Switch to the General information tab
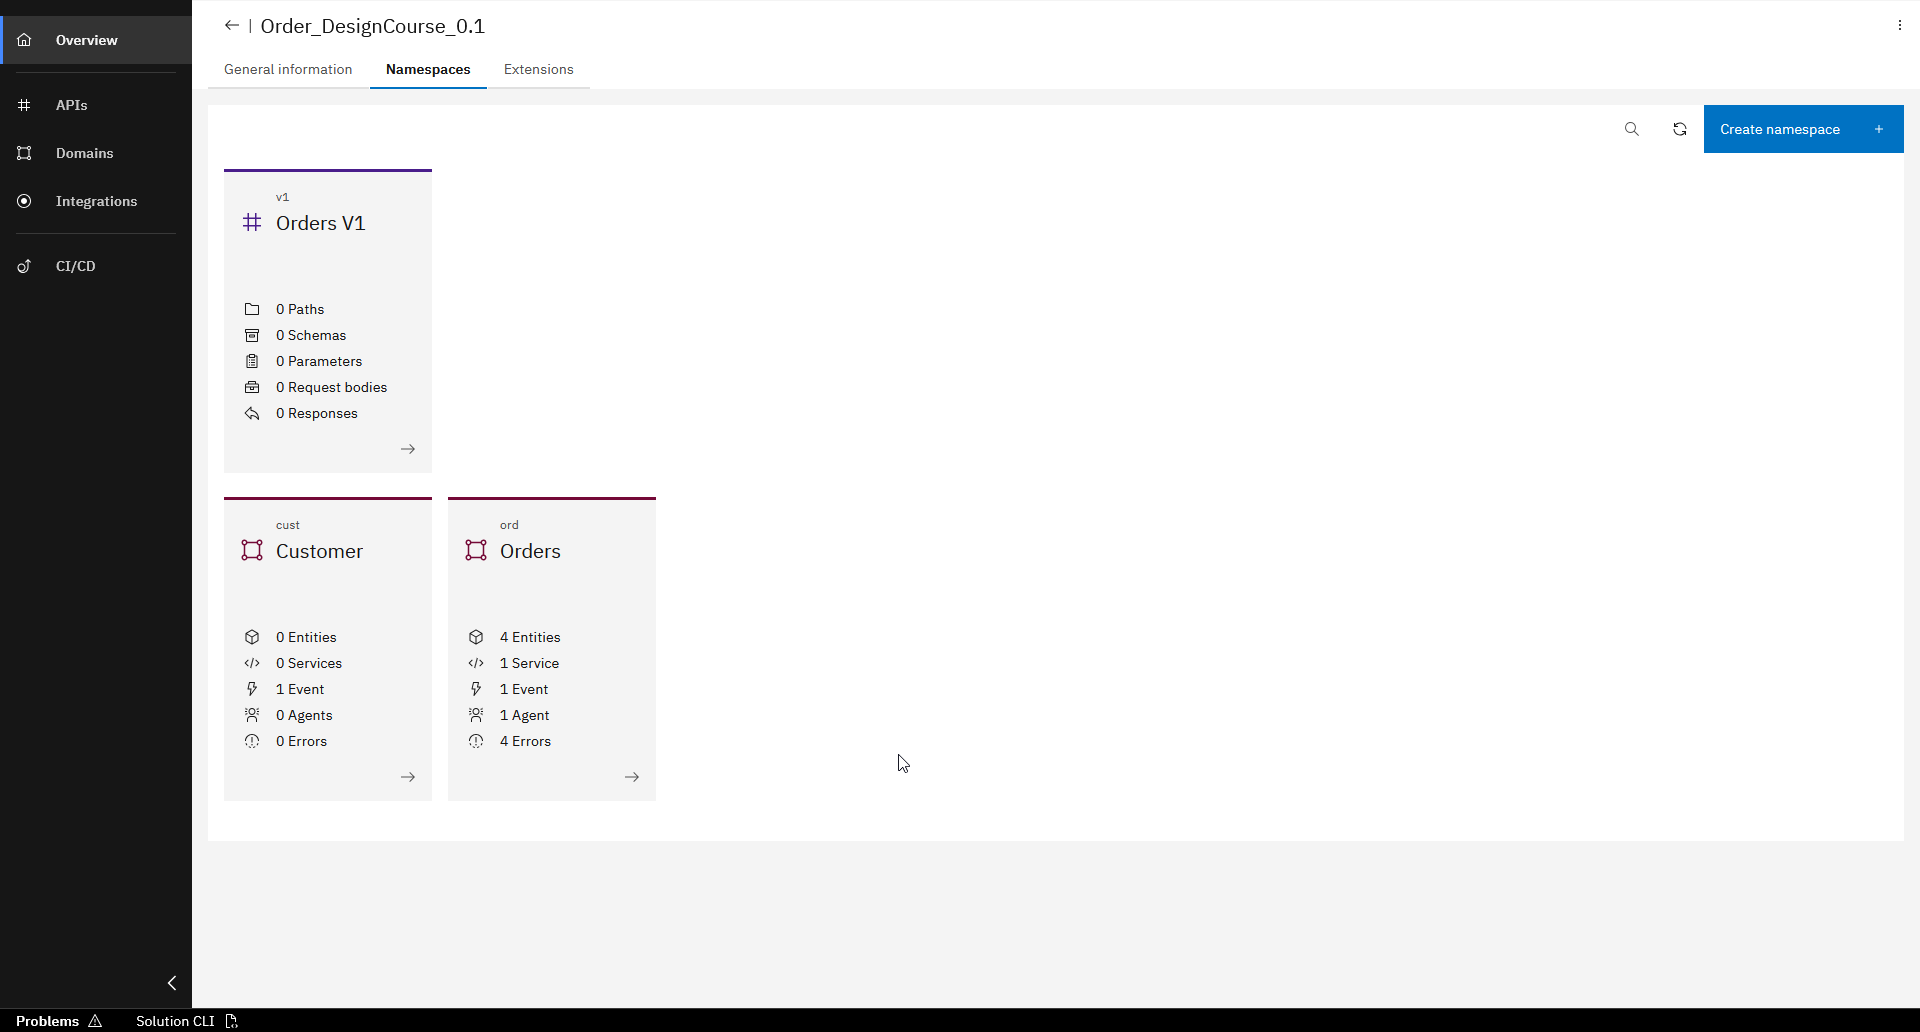This screenshot has height=1032, width=1920. [287, 69]
